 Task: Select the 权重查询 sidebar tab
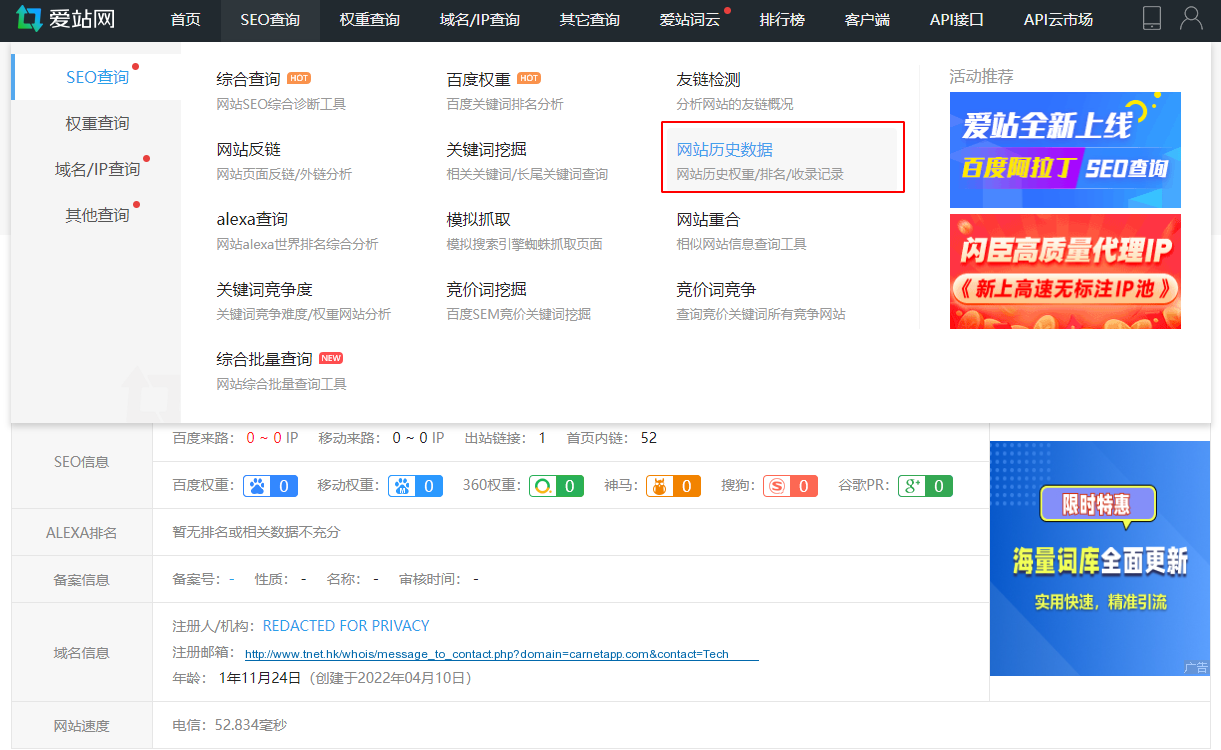pyautogui.click(x=97, y=123)
